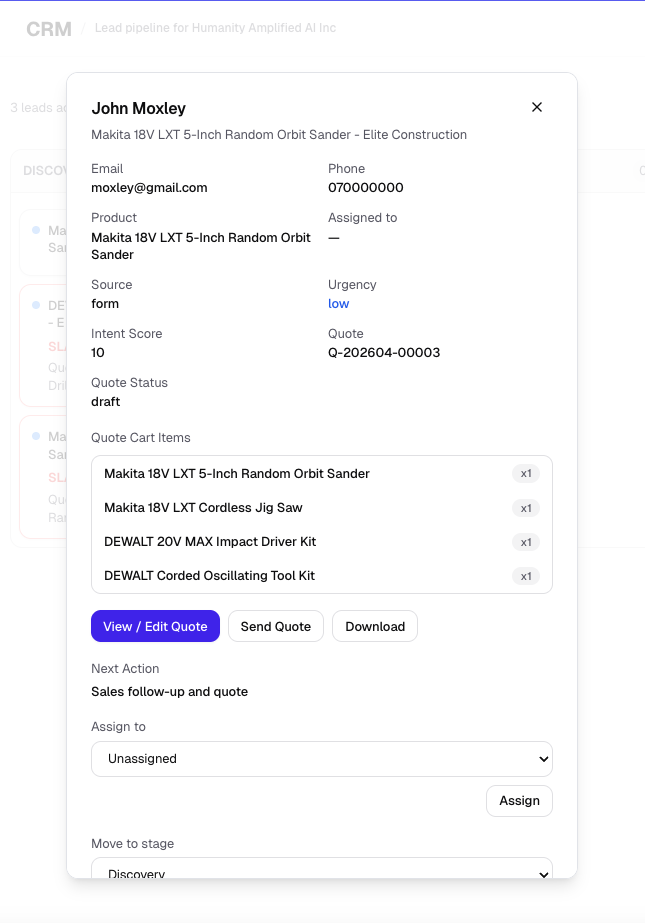Click the x1 badge for Oscillating Tool Kit
The image size is (645, 923).
click(x=526, y=576)
